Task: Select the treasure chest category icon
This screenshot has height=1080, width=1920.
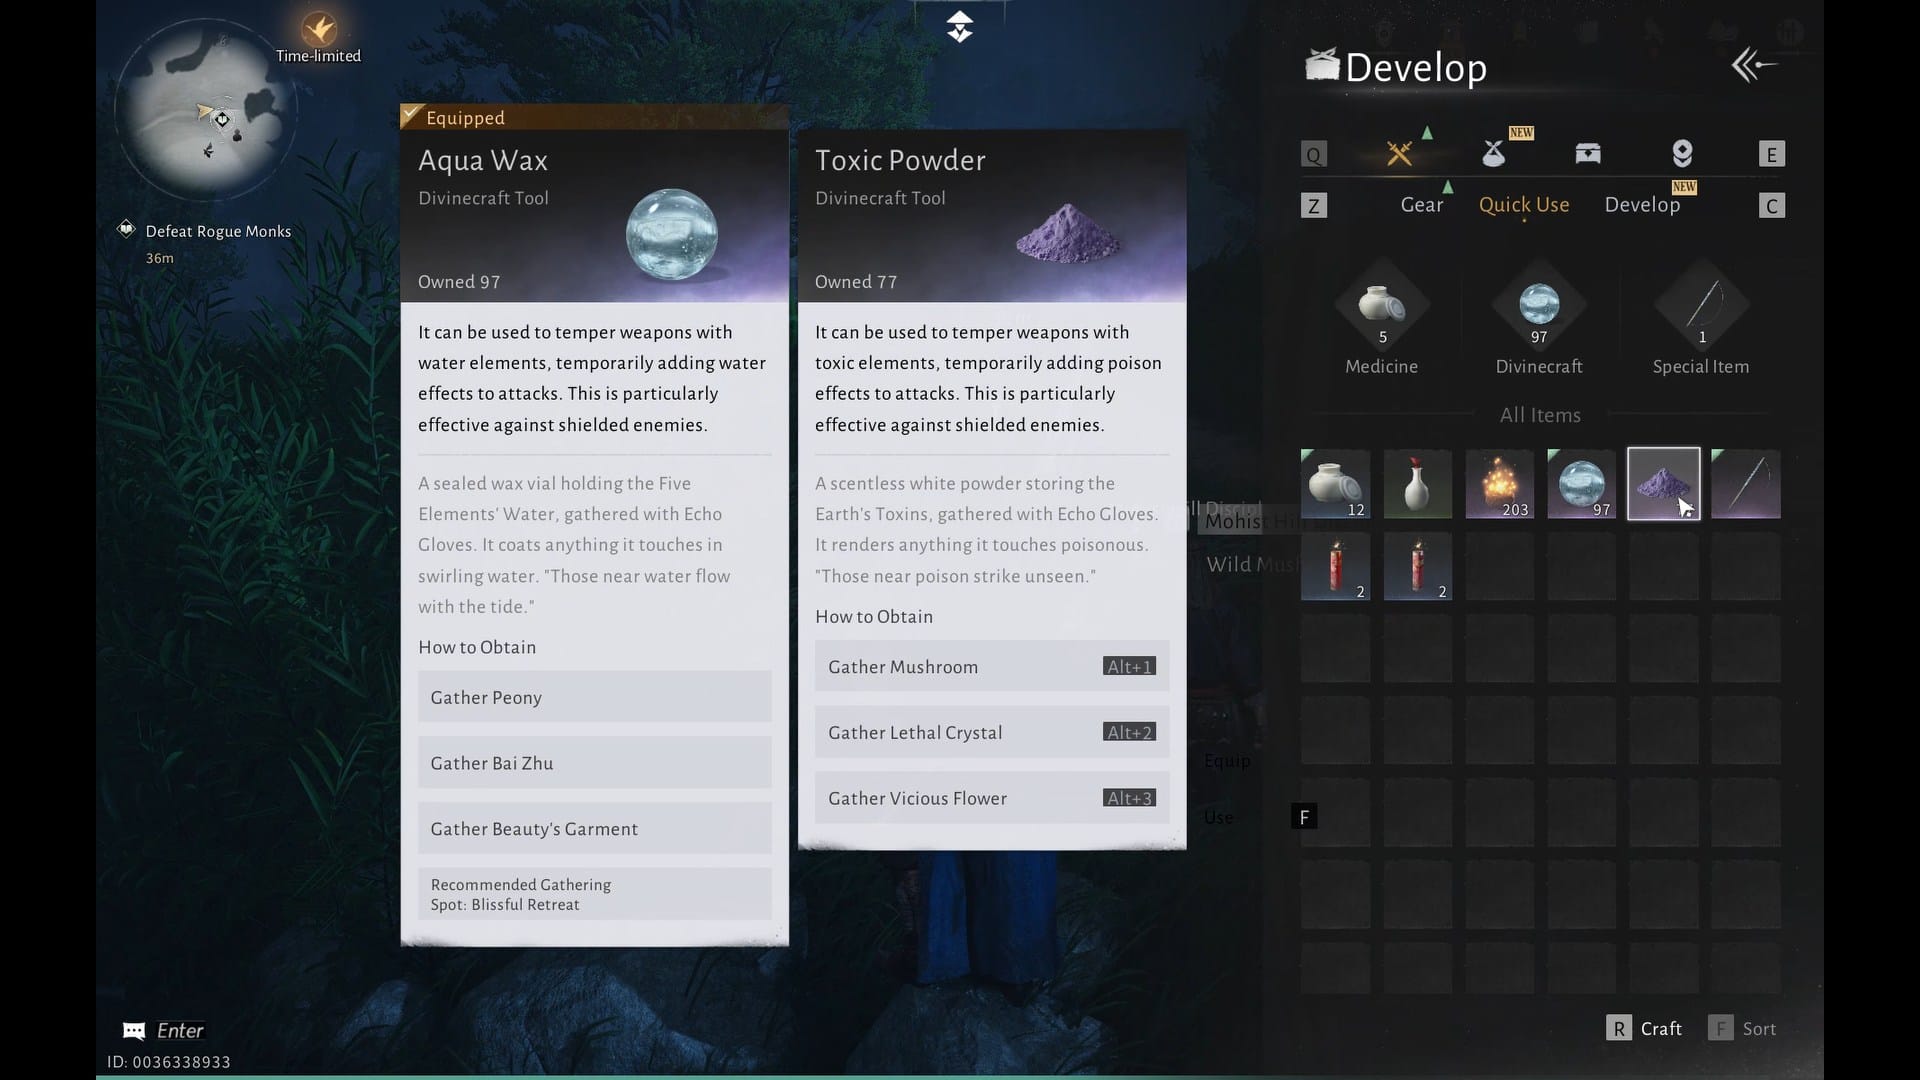Action: tap(1587, 153)
